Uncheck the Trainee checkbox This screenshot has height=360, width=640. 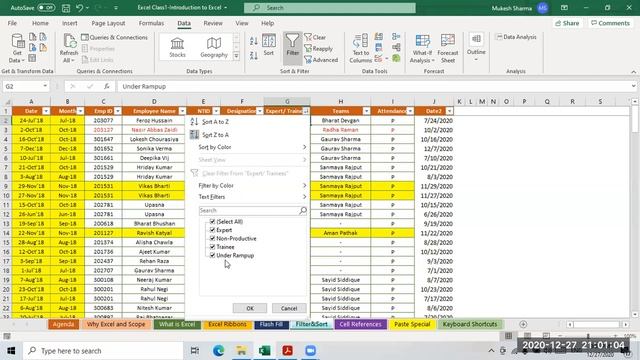click(x=212, y=247)
